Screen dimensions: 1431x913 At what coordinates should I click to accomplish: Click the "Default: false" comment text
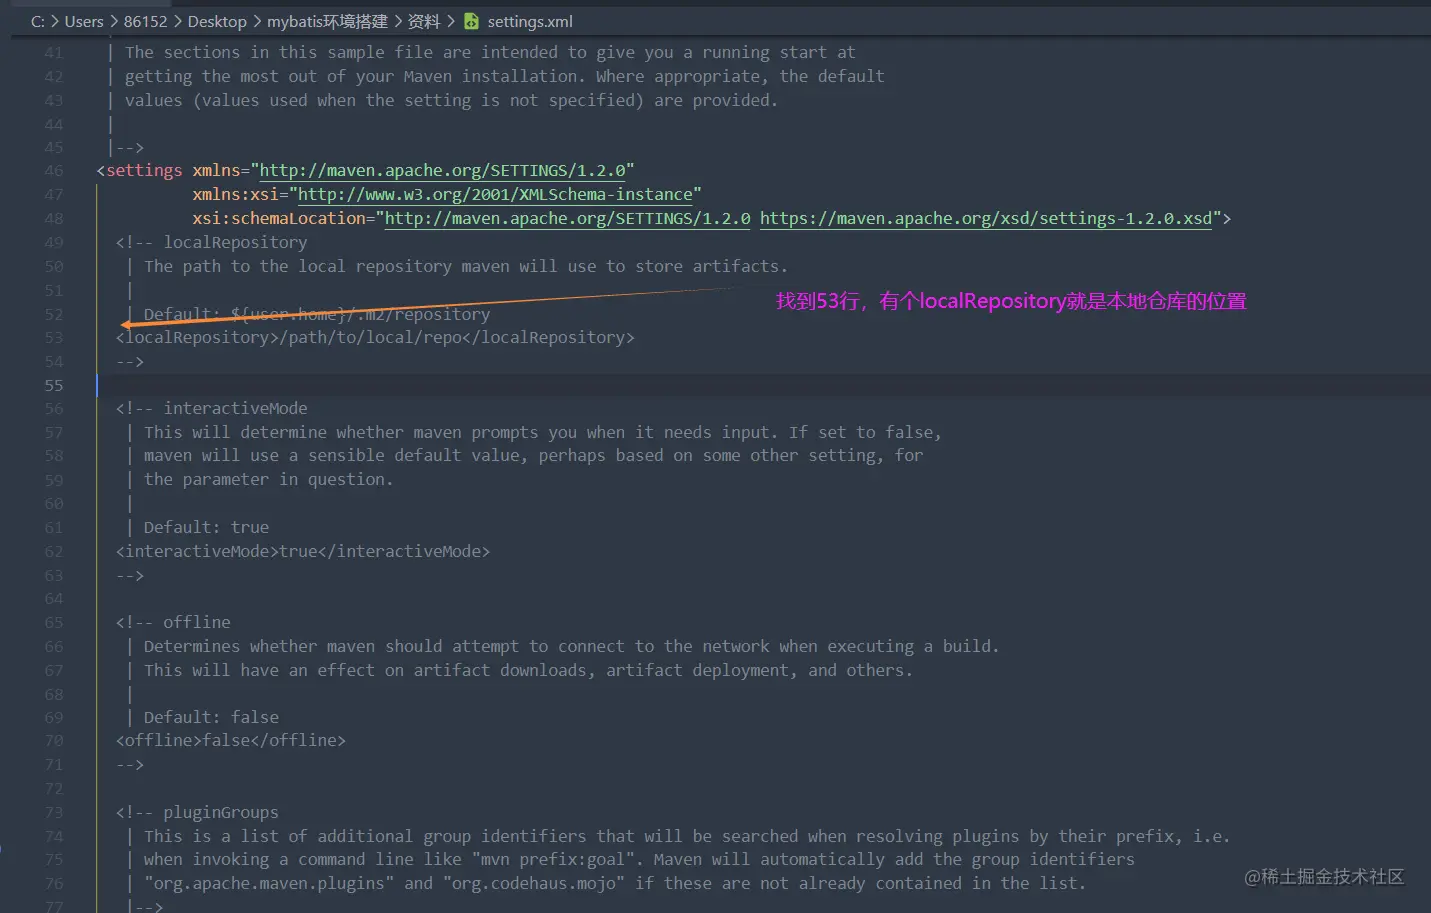point(211,718)
